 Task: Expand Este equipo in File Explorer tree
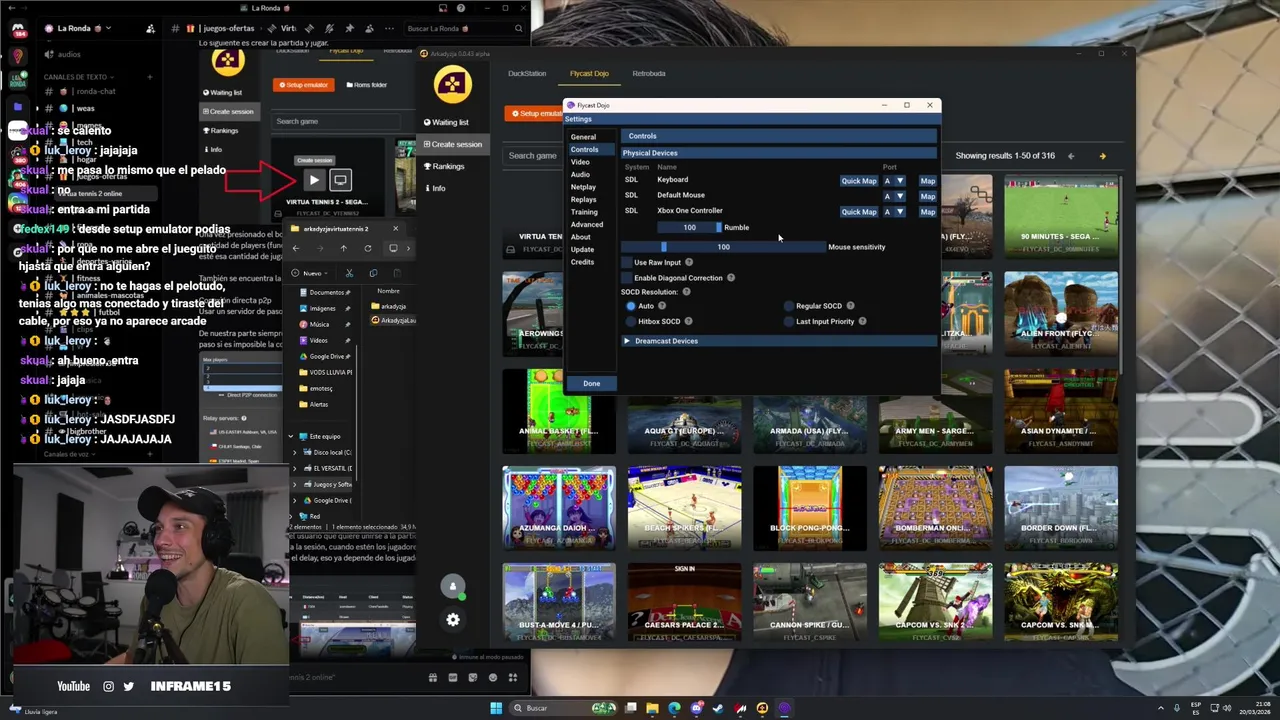pyautogui.click(x=291, y=436)
